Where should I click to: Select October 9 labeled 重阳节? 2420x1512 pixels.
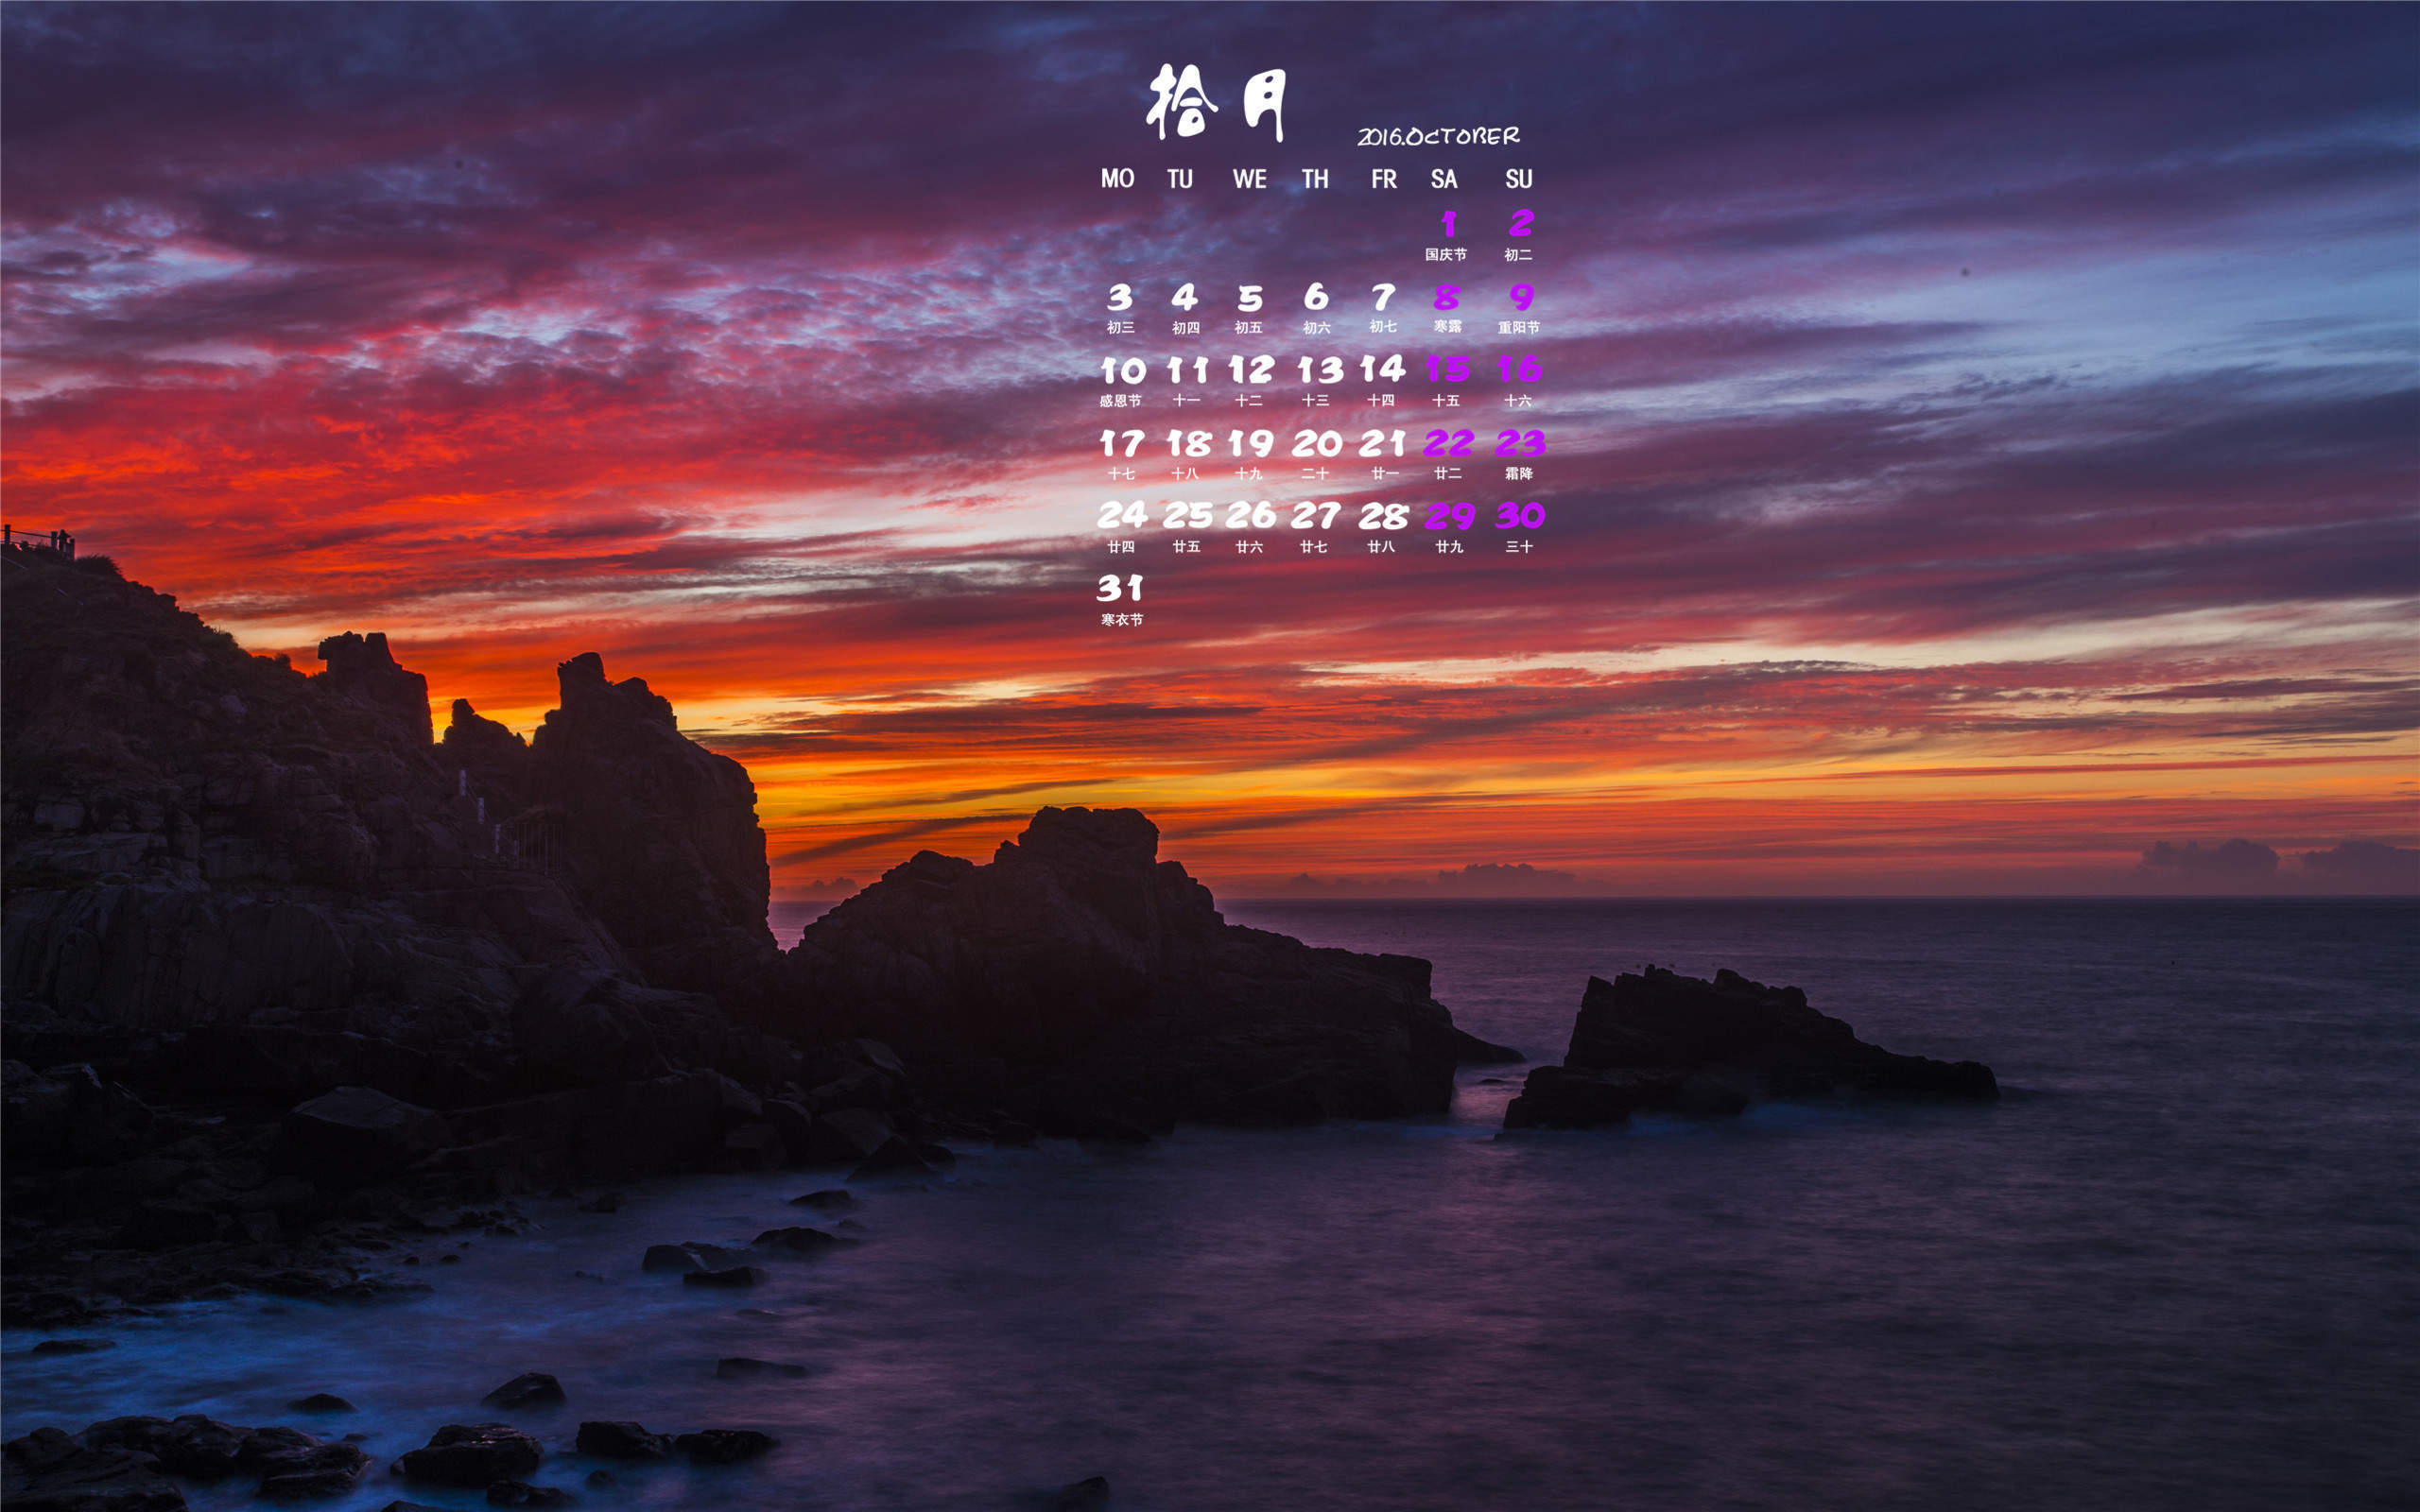coord(1519,308)
